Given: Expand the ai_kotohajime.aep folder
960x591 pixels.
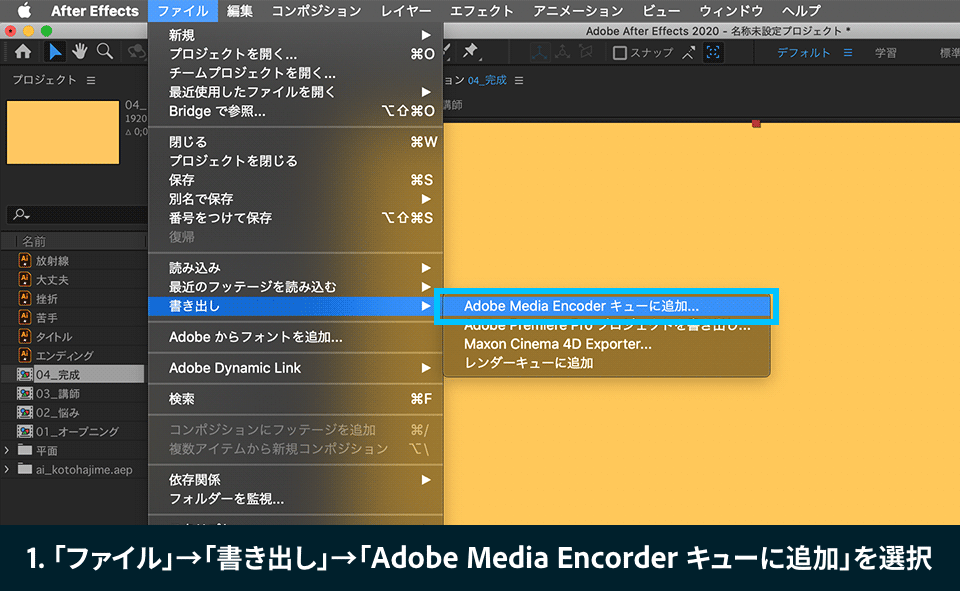Looking at the screenshot, I should [7, 469].
